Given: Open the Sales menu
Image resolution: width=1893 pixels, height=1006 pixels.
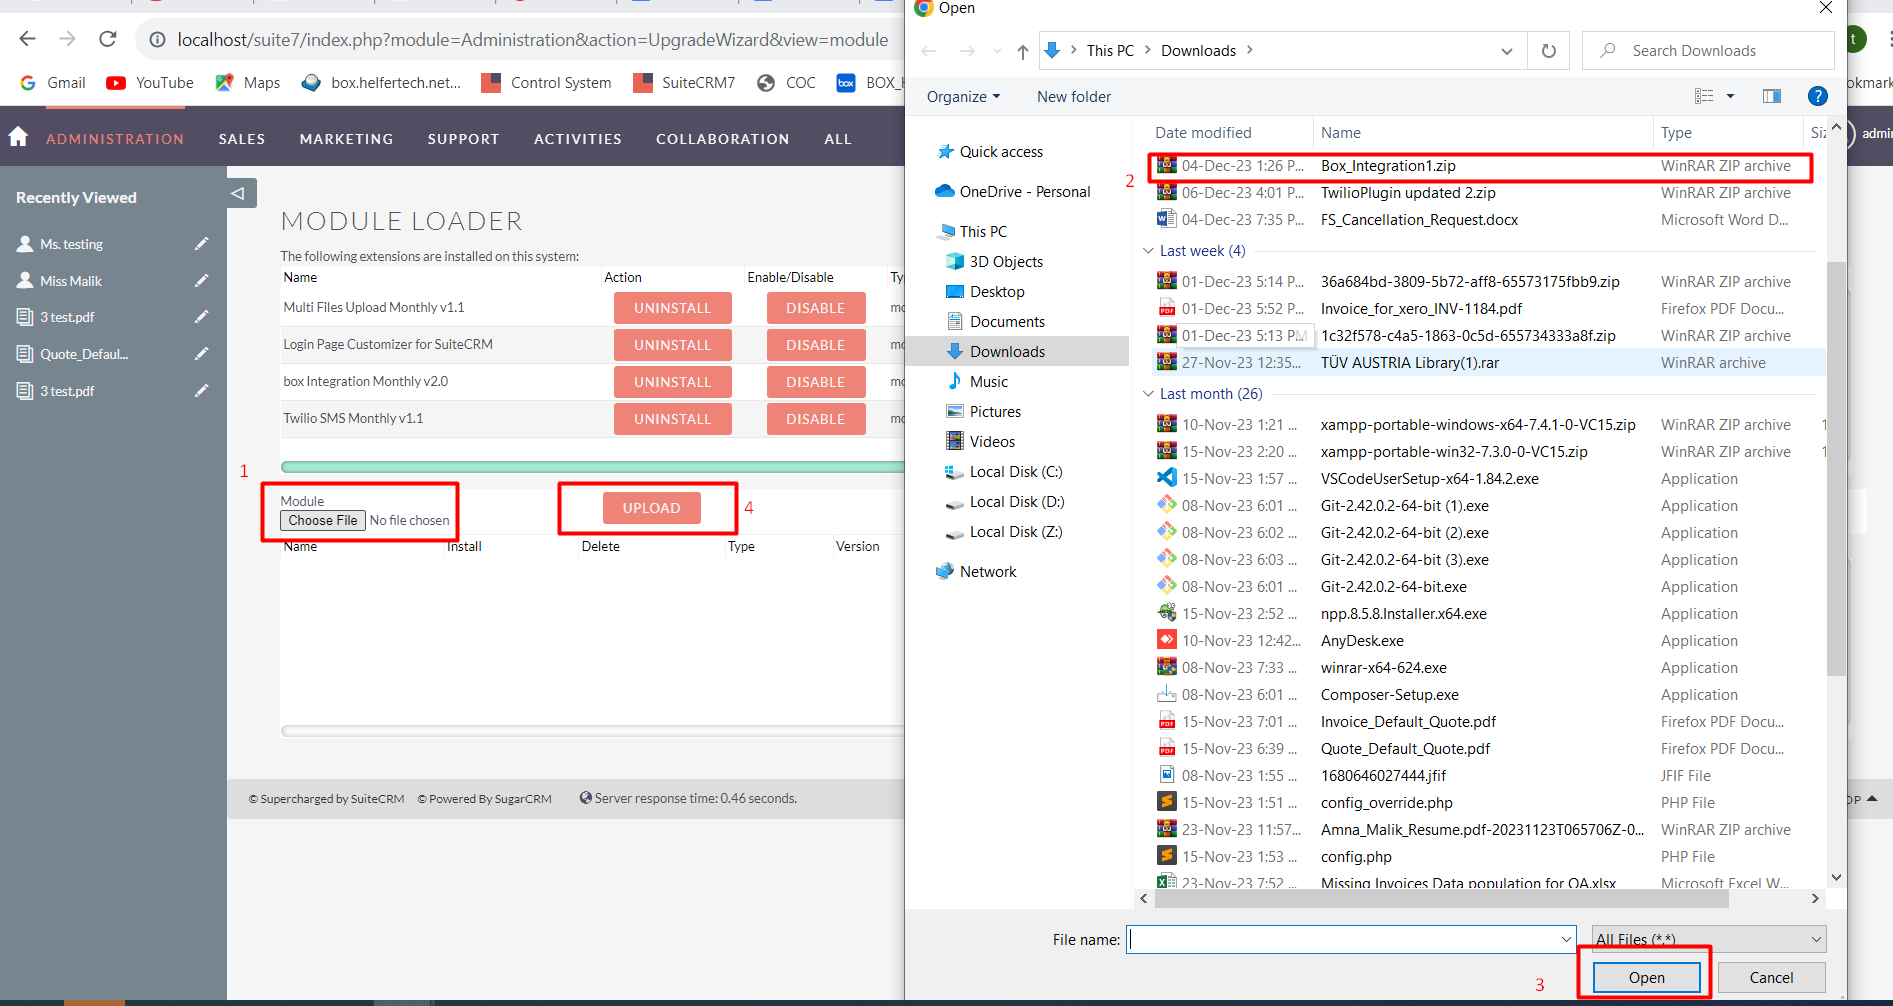Looking at the screenshot, I should pyautogui.click(x=242, y=139).
